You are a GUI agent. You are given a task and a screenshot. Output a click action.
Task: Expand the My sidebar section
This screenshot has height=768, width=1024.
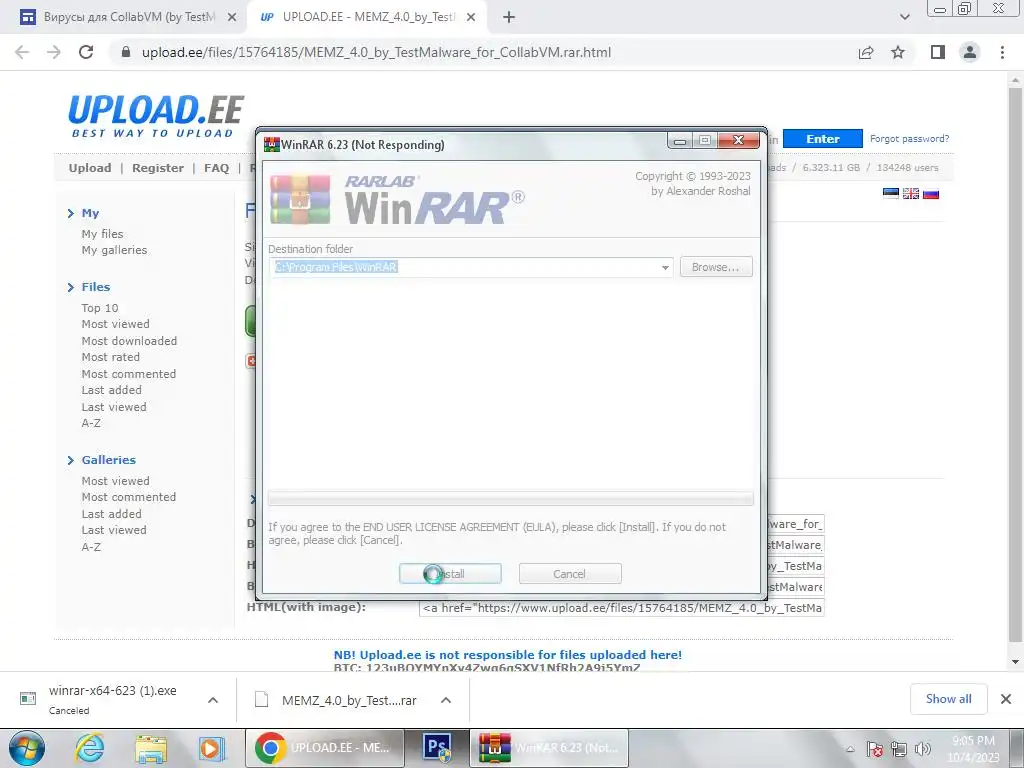tap(84, 214)
